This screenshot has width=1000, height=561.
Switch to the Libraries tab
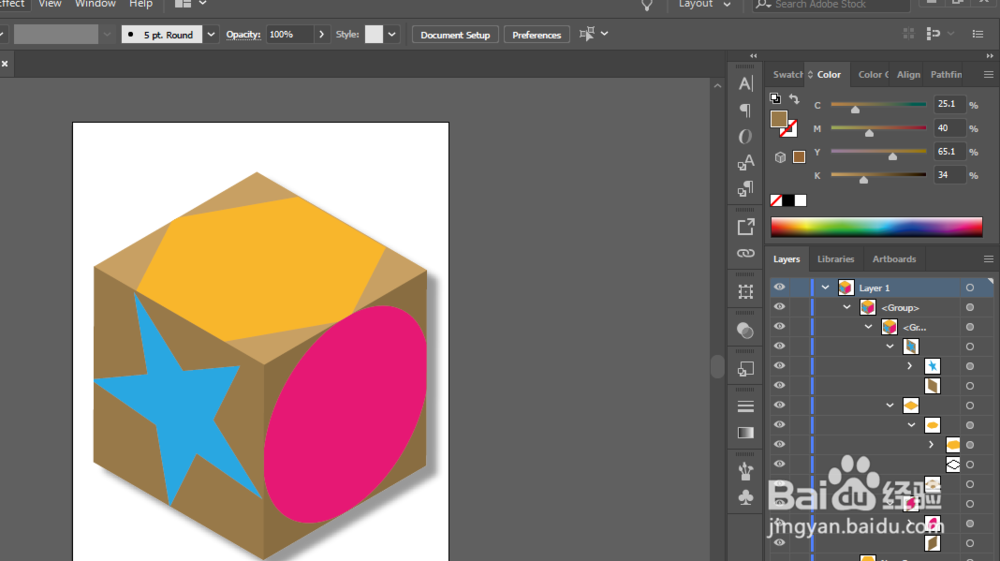[x=835, y=259]
